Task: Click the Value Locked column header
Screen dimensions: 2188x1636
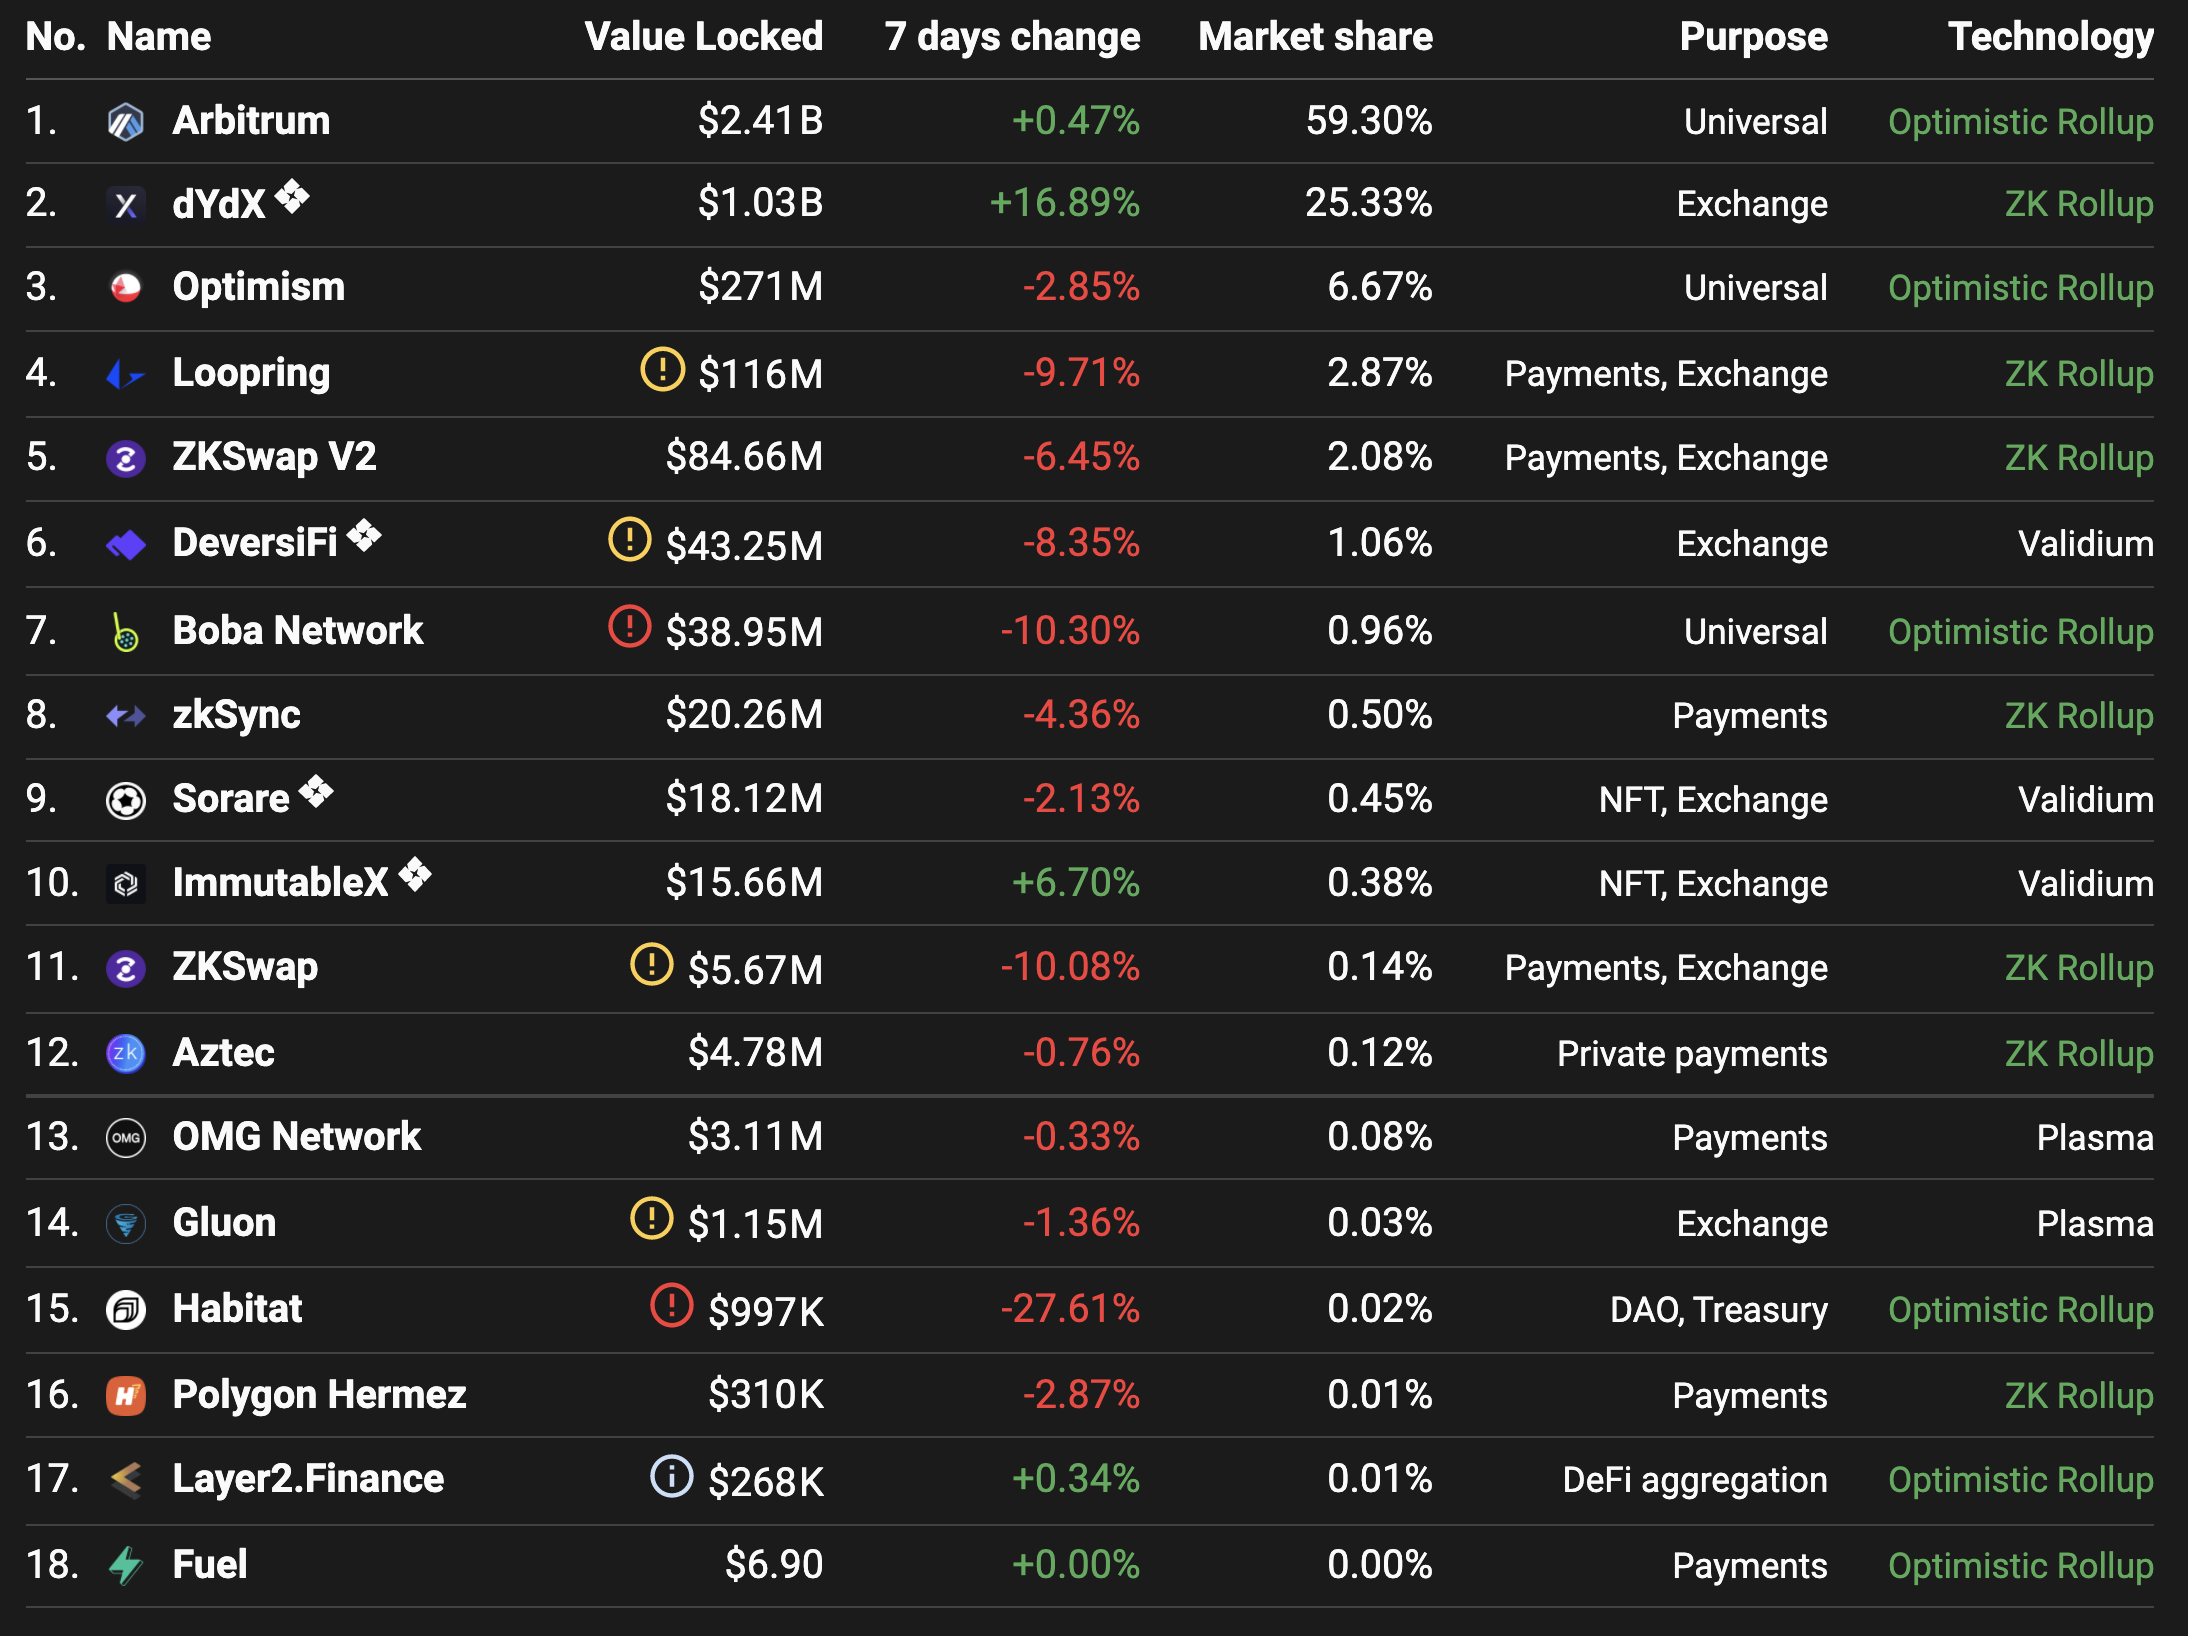Action: 703,37
